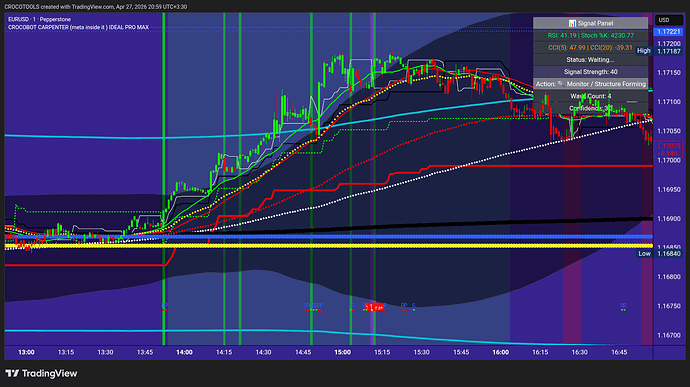Click the High 1.17187 price label
The height and width of the screenshot is (387, 690).
click(659, 51)
